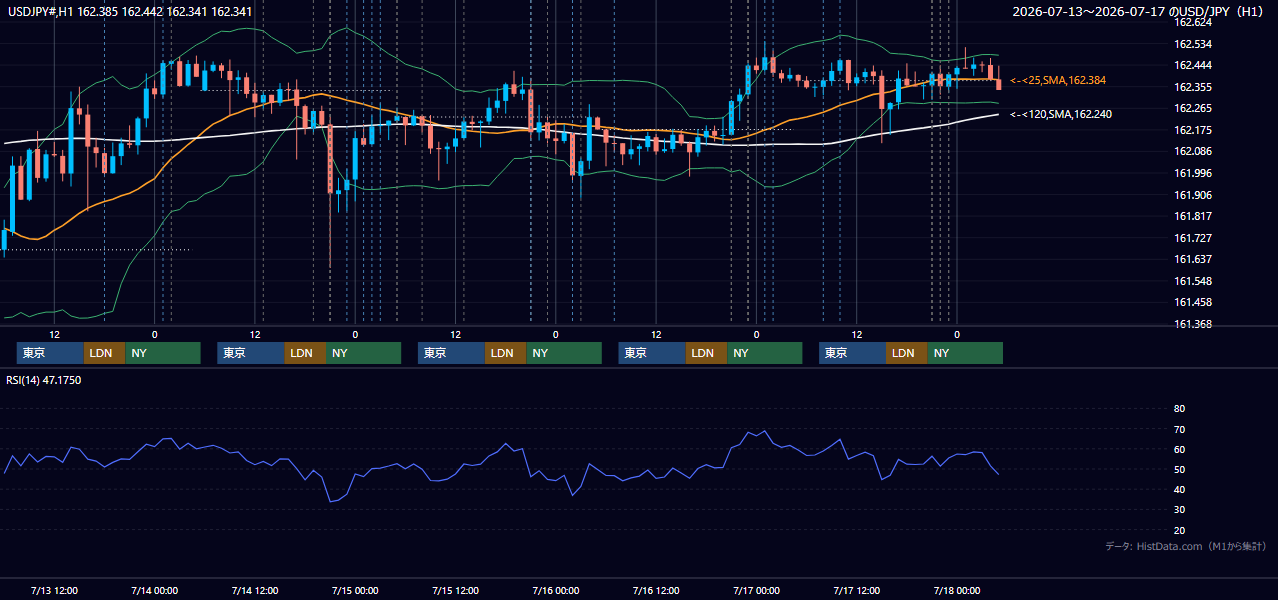
Task: Click price axis value 162.265
Action: [1192, 108]
